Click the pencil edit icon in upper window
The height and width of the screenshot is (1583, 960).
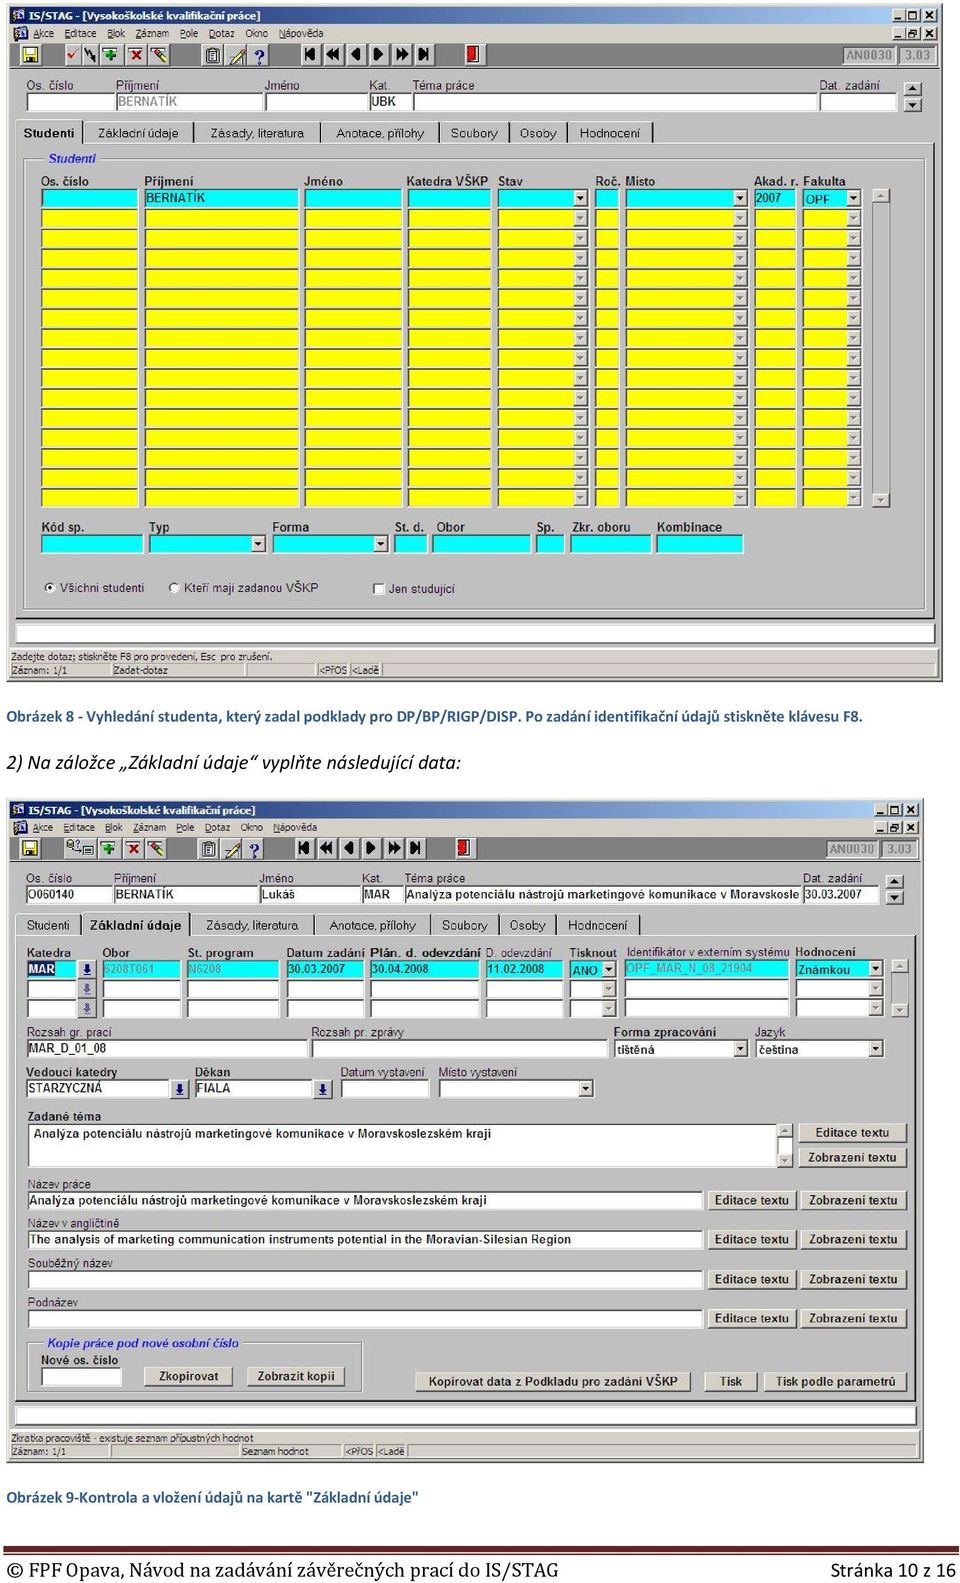[x=236, y=55]
